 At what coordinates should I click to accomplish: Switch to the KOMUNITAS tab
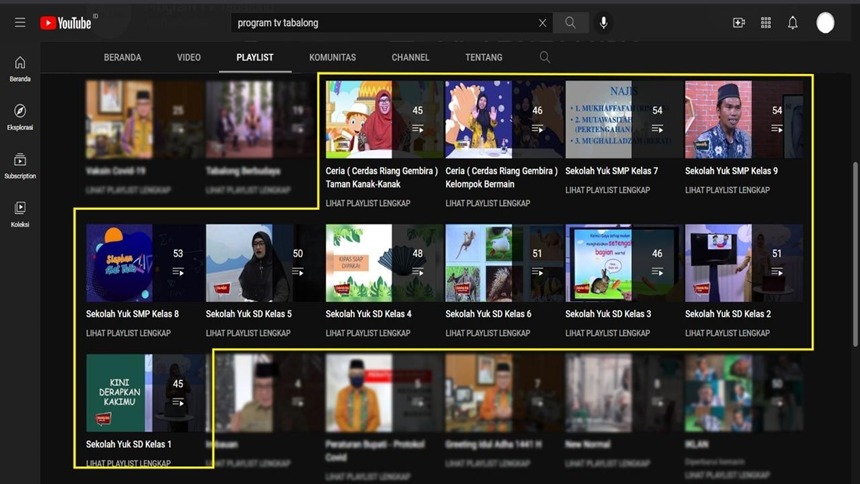(332, 57)
